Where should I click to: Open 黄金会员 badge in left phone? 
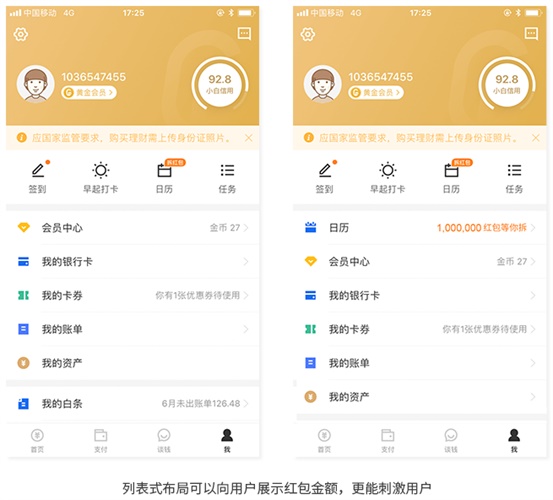tap(89, 93)
